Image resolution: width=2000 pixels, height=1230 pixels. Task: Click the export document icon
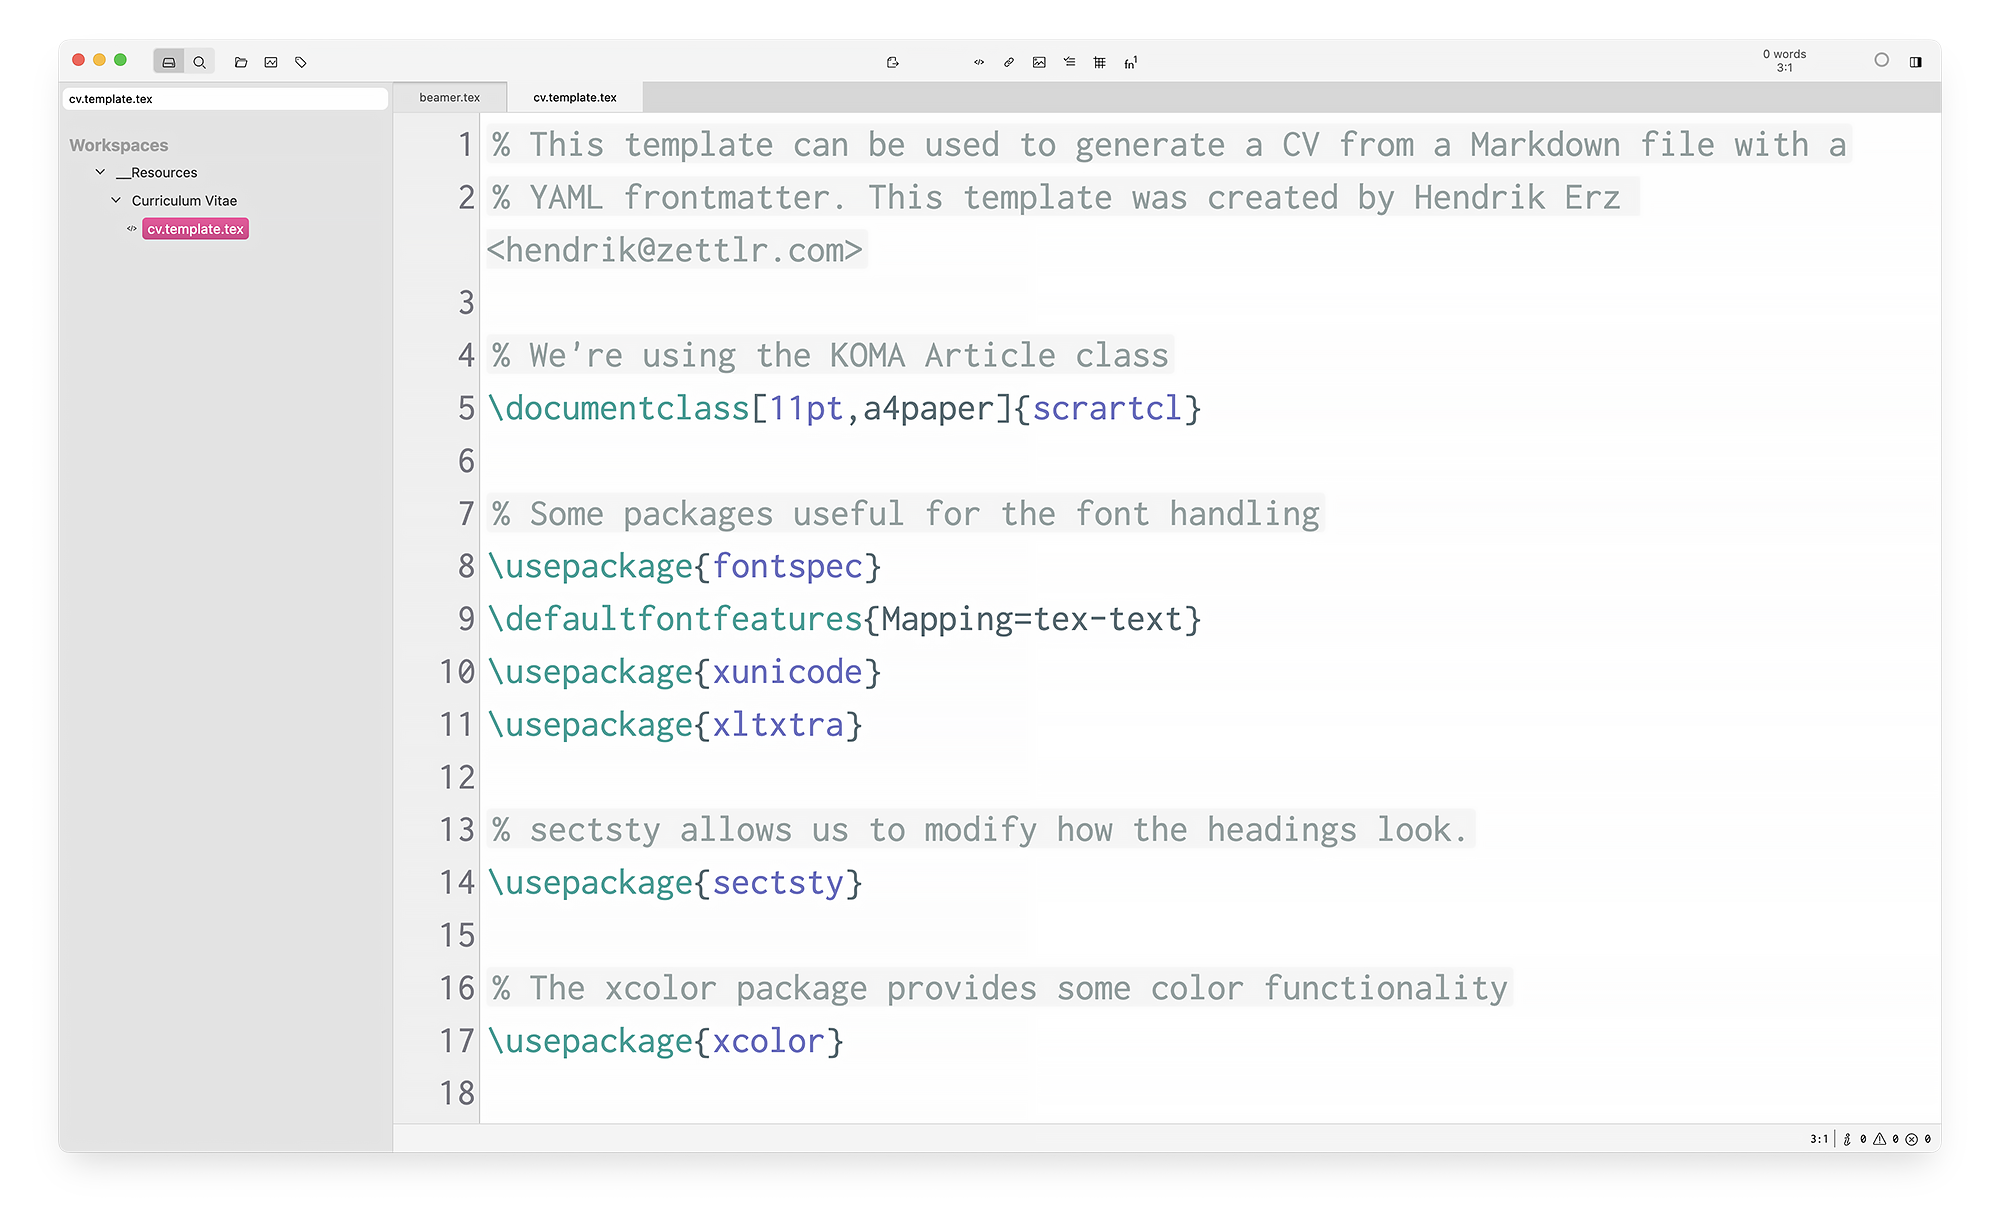893,62
